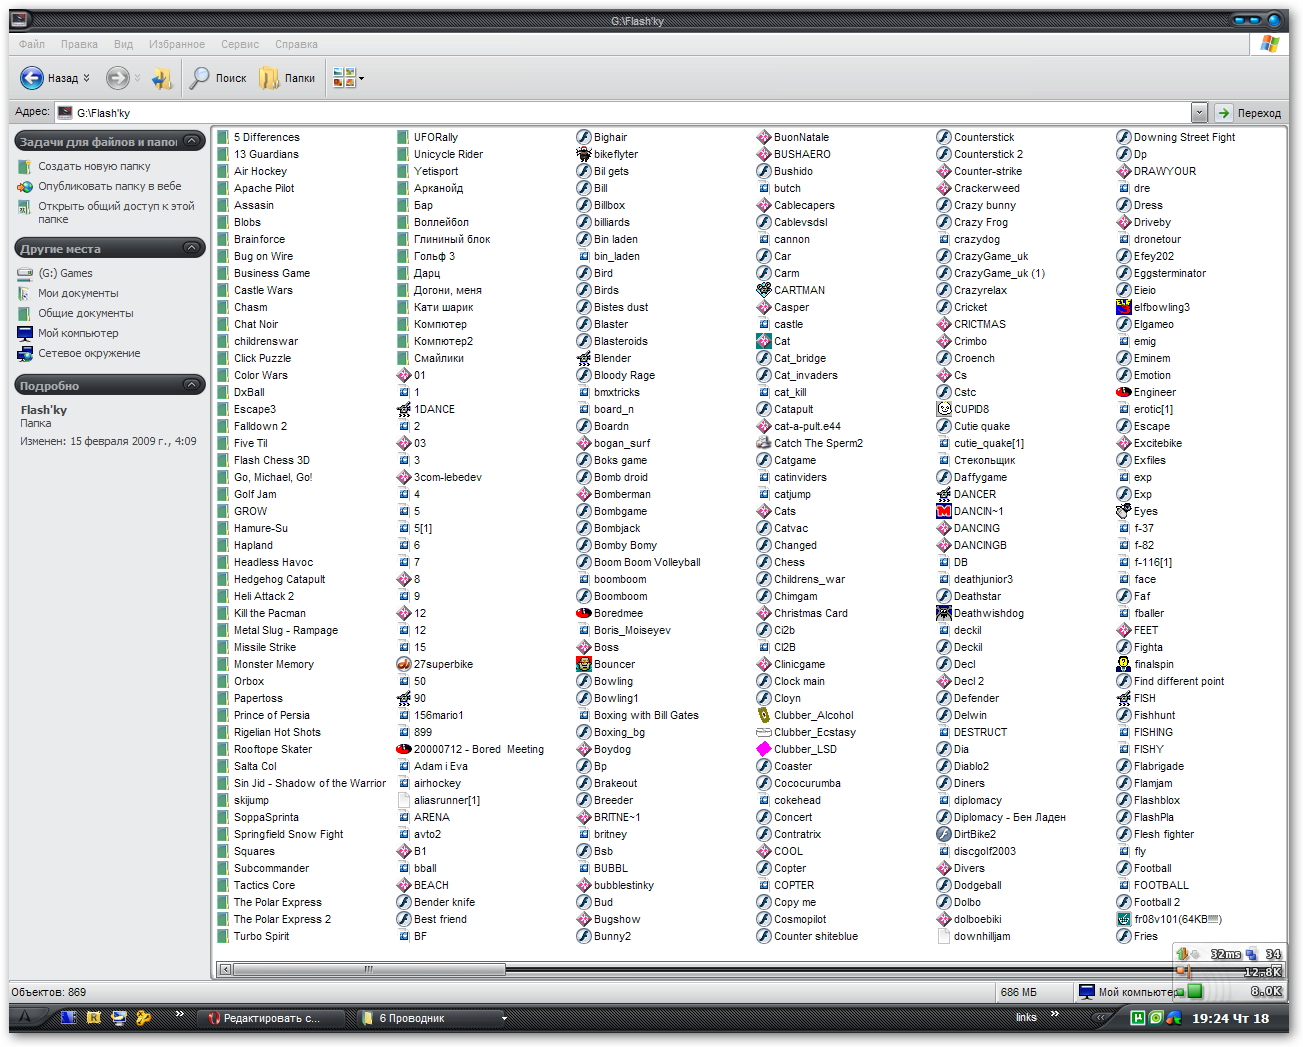
Task: Click the up-one-level folder toolbar icon
Action: coord(162,77)
